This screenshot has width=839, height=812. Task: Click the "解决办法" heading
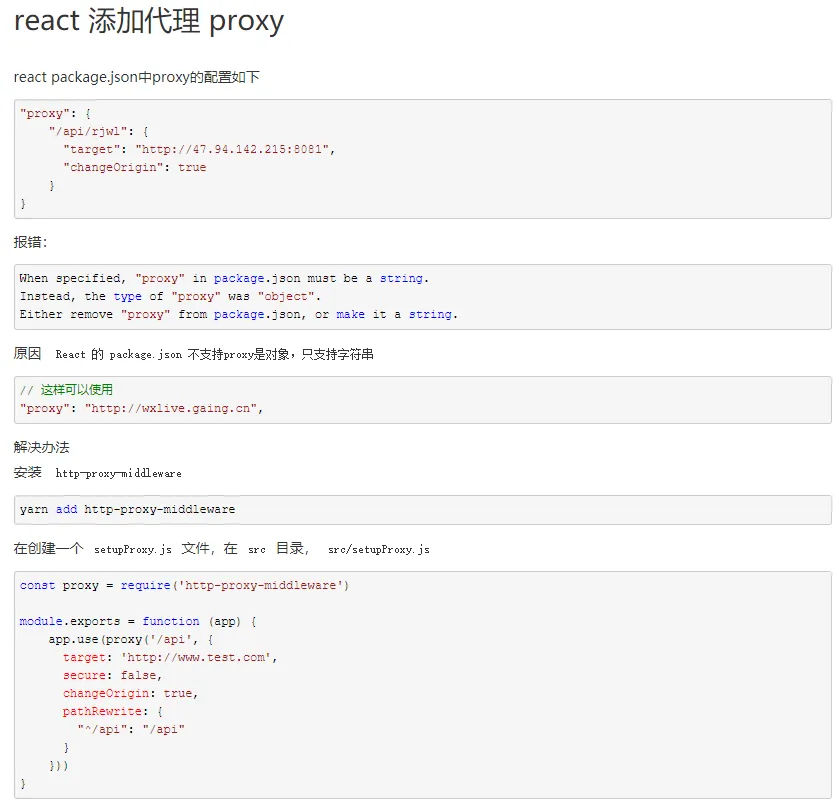point(42,447)
